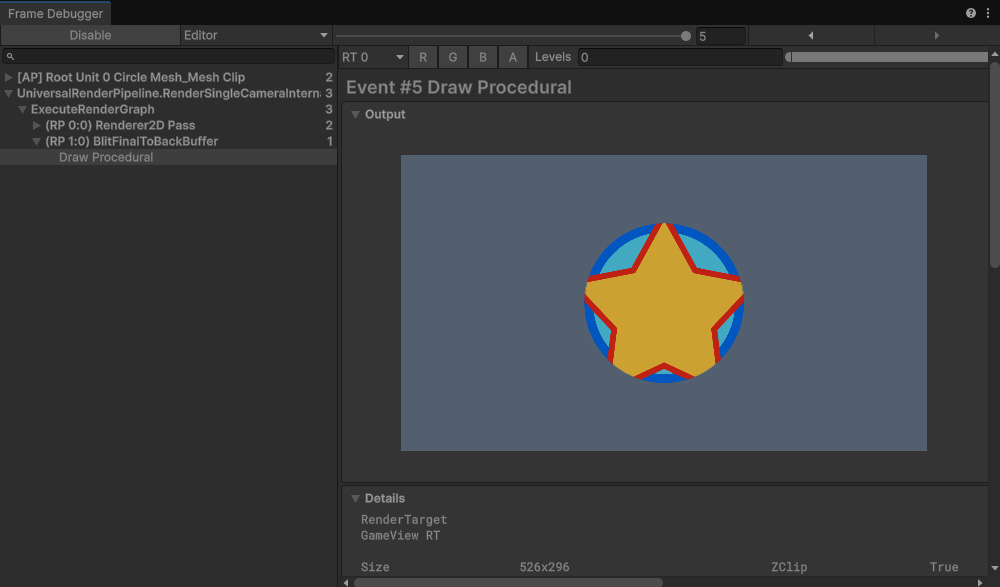Click the event number input field

click(720, 36)
